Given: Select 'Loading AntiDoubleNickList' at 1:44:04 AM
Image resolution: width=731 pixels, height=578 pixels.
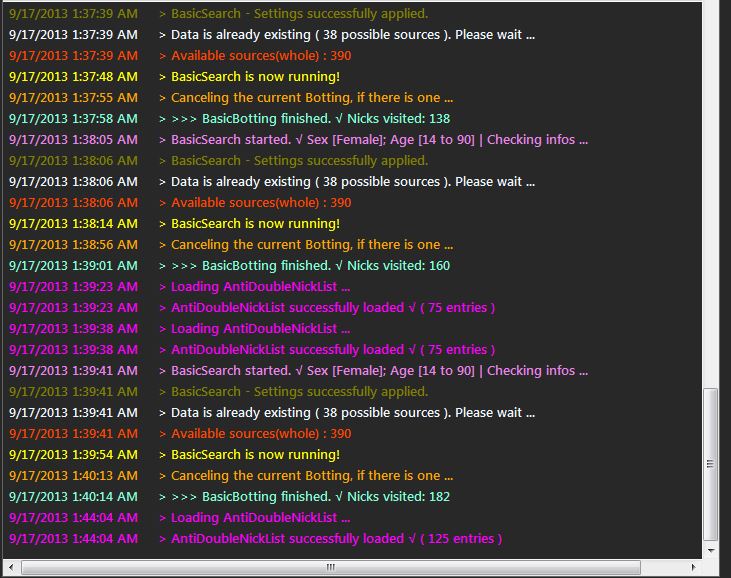Looking at the screenshot, I should [x=179, y=518].
